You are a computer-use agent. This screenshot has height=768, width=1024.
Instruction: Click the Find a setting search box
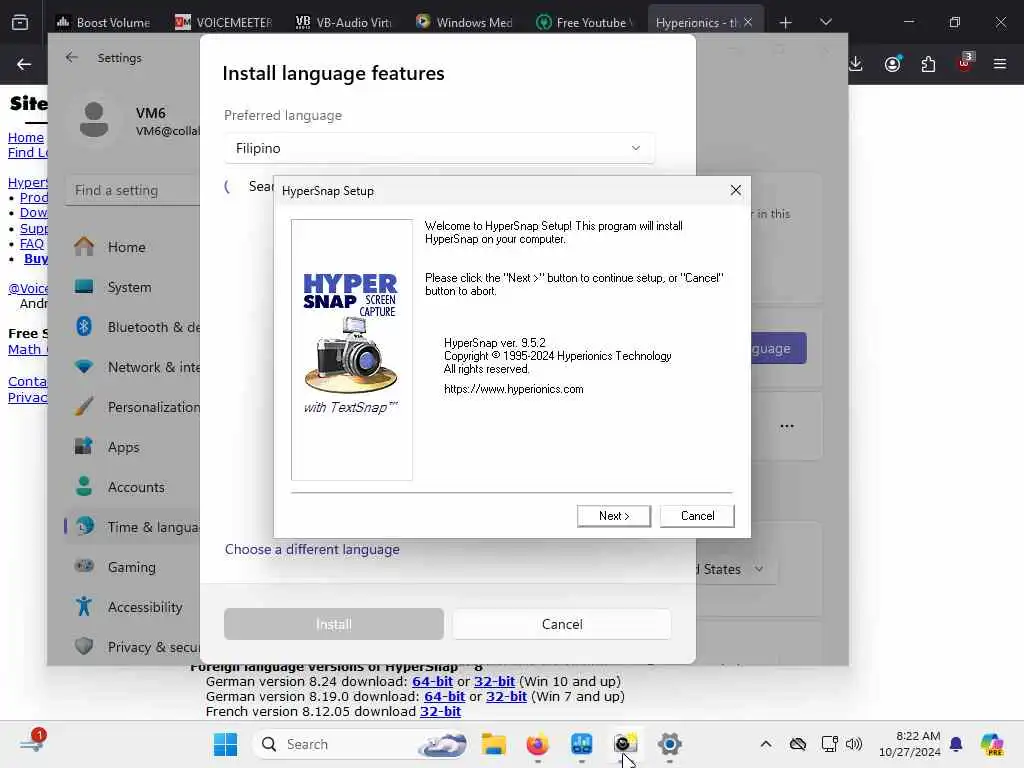133,191
